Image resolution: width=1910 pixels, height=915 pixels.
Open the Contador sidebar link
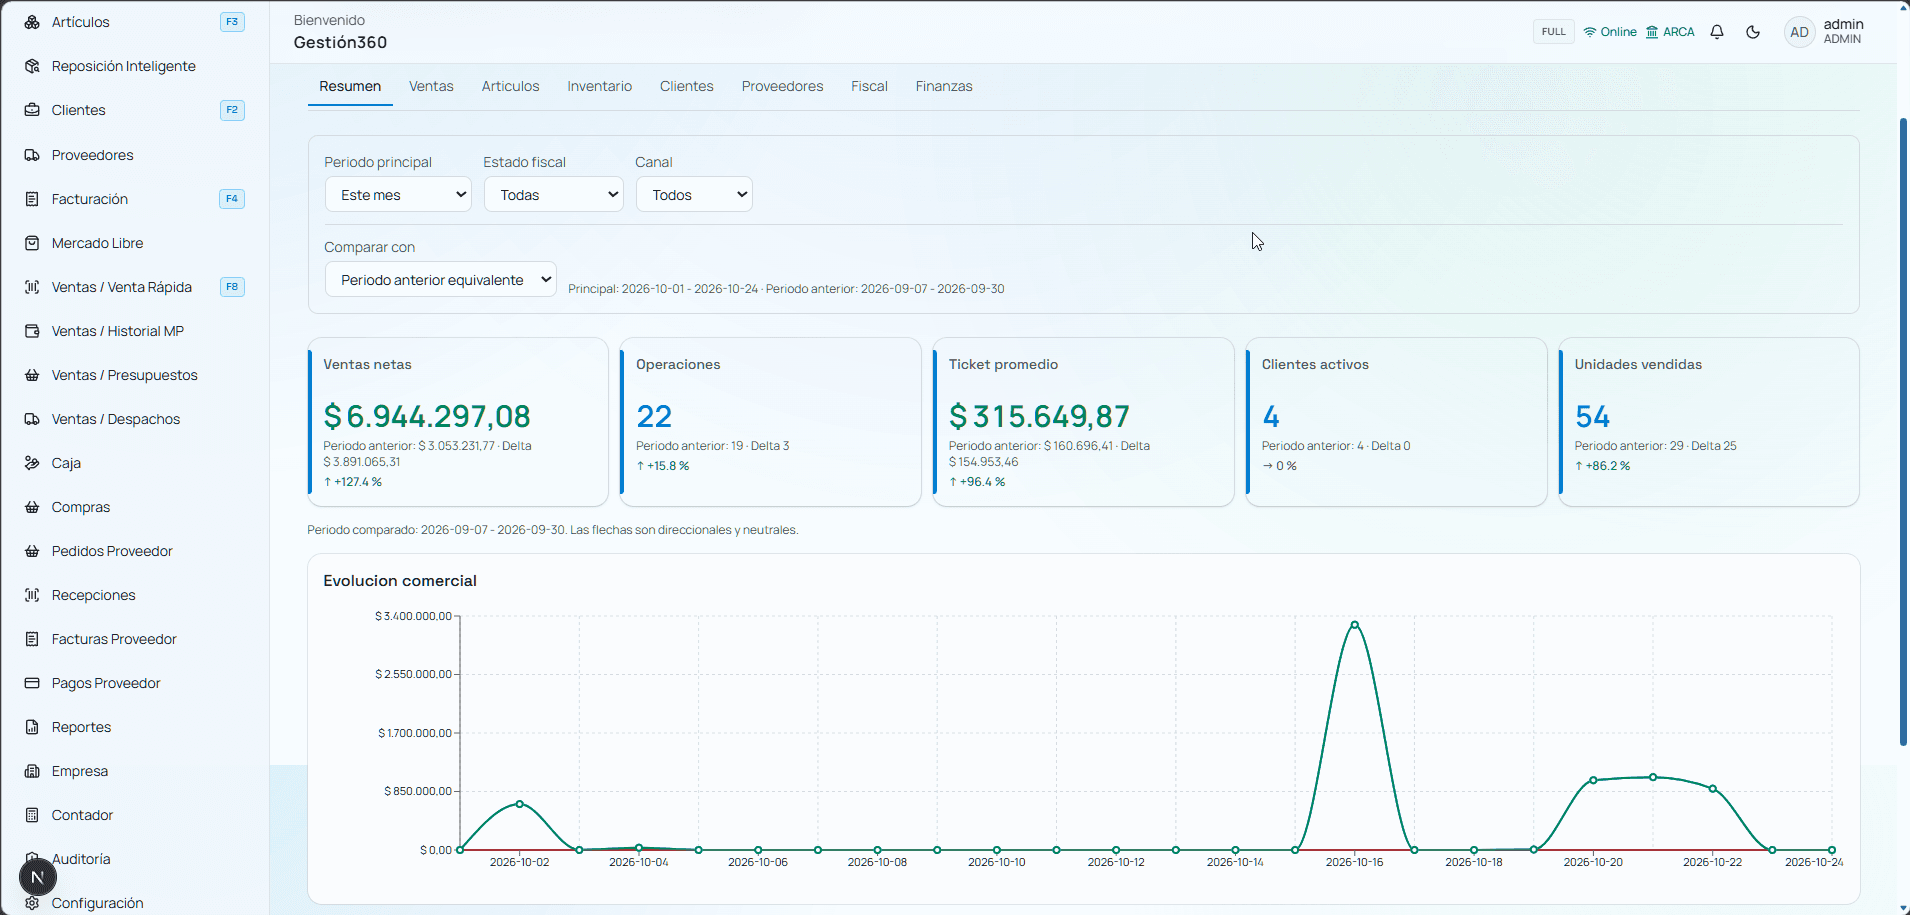pos(82,815)
